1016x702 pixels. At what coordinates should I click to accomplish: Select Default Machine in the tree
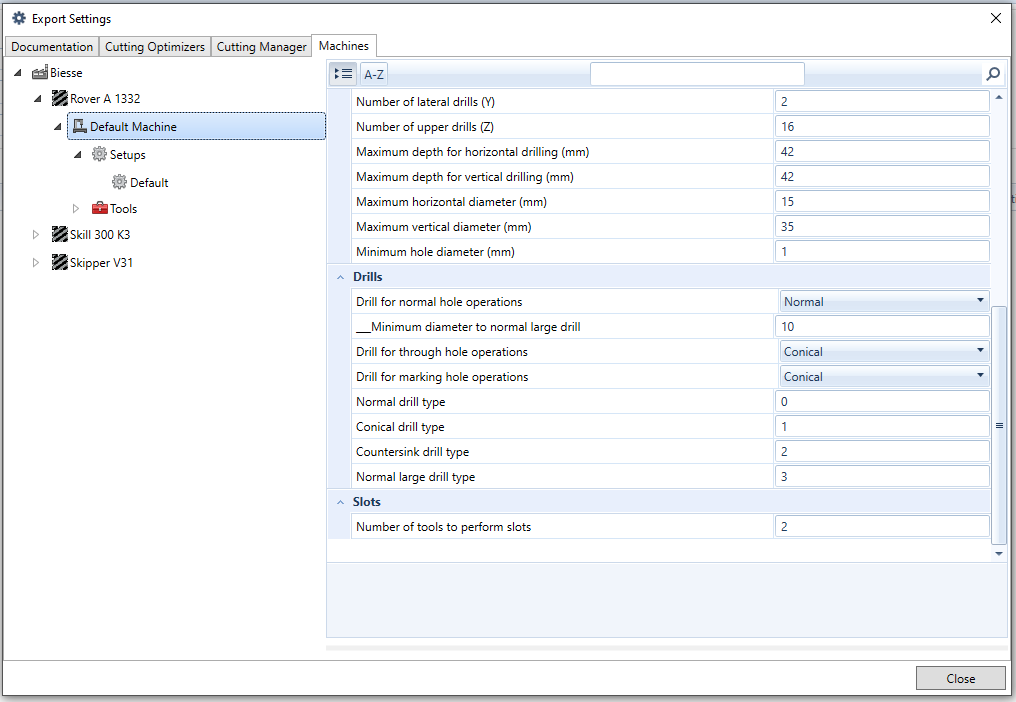(196, 126)
